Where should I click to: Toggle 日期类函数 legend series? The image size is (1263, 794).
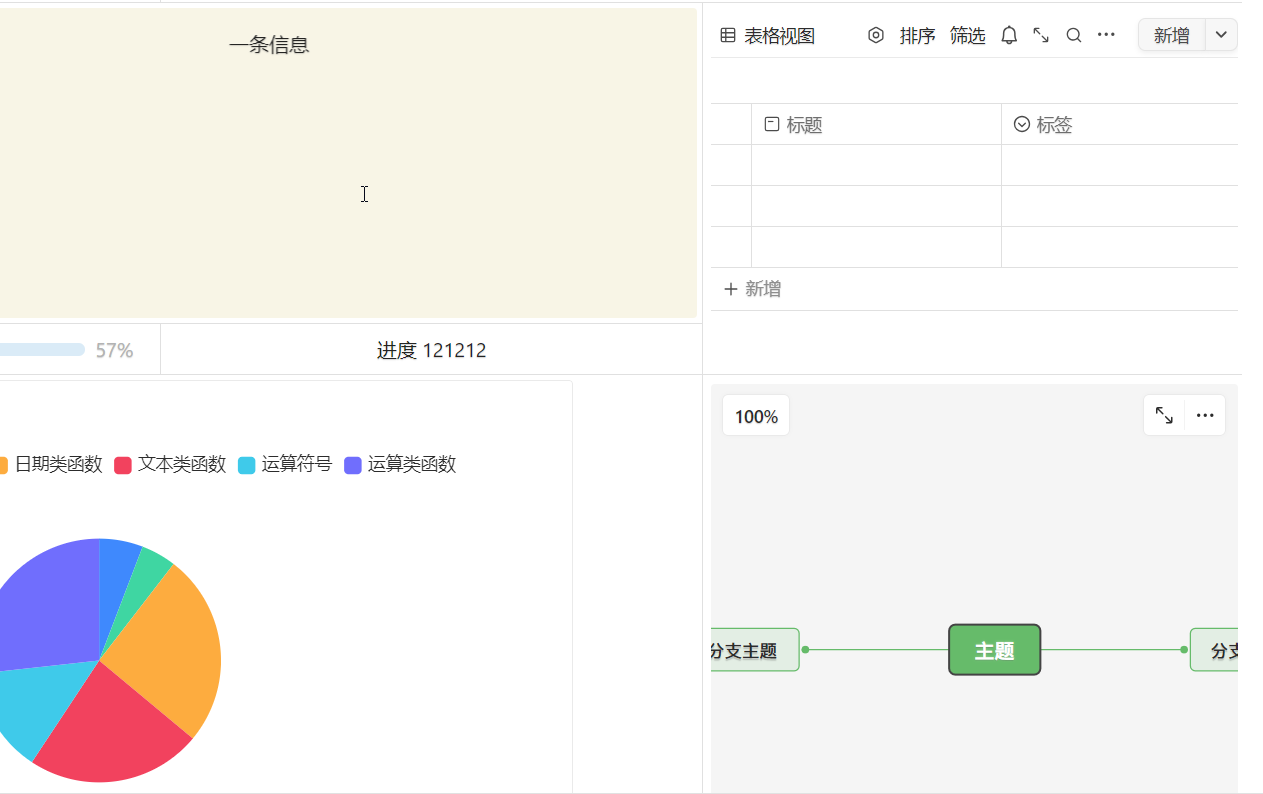coord(57,464)
